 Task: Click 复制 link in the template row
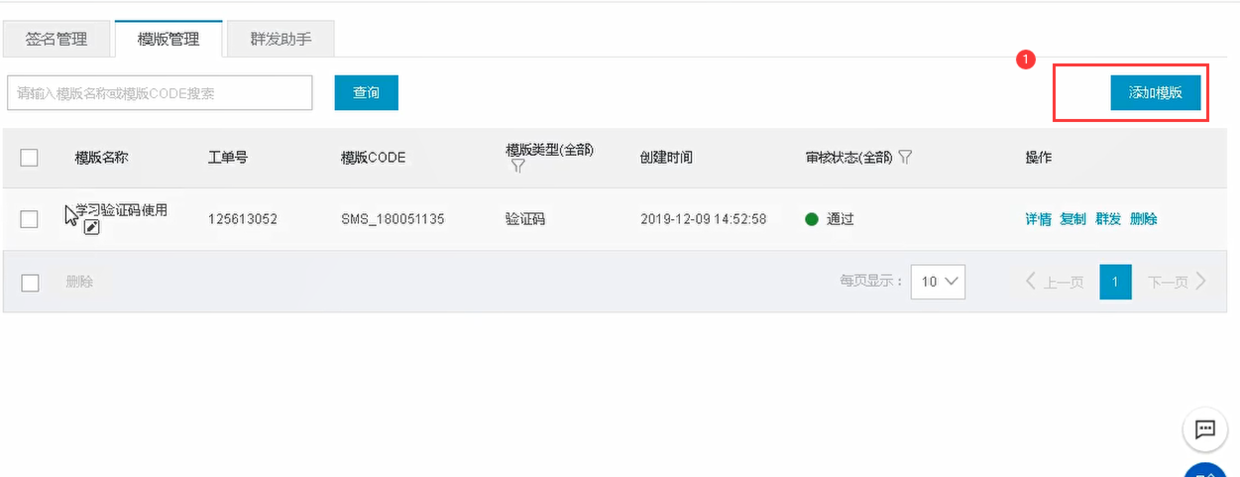pos(1073,219)
